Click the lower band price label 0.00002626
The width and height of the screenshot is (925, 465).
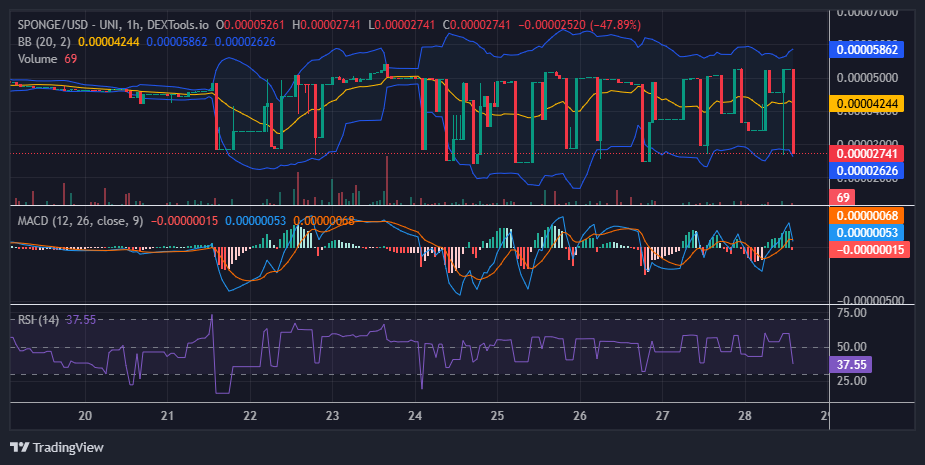(x=866, y=171)
